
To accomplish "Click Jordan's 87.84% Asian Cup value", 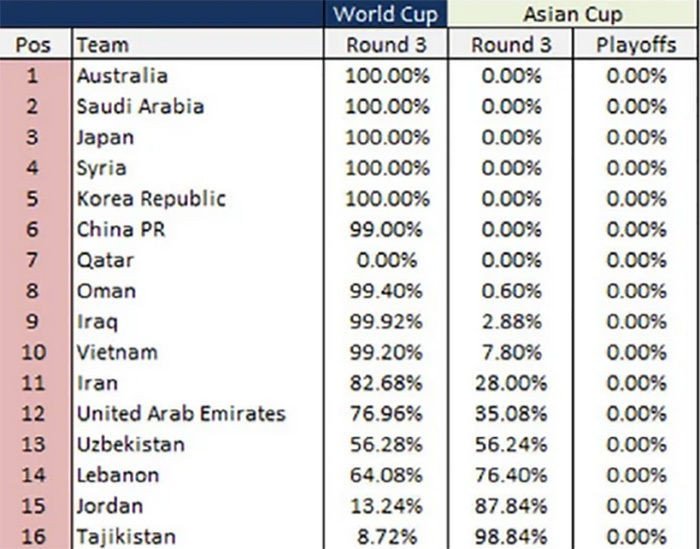I will click(510, 506).
